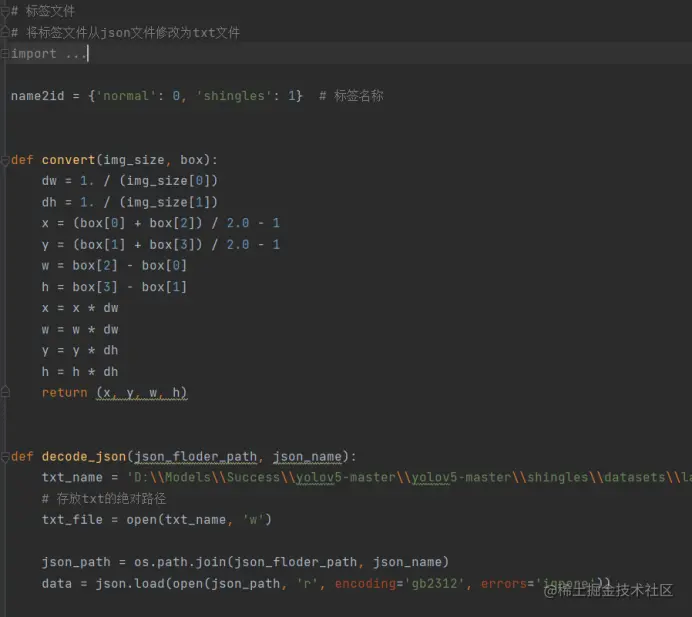The image size is (692, 617).
Task: Toggle the comment block fold marker at top line
Action: pos(5,11)
